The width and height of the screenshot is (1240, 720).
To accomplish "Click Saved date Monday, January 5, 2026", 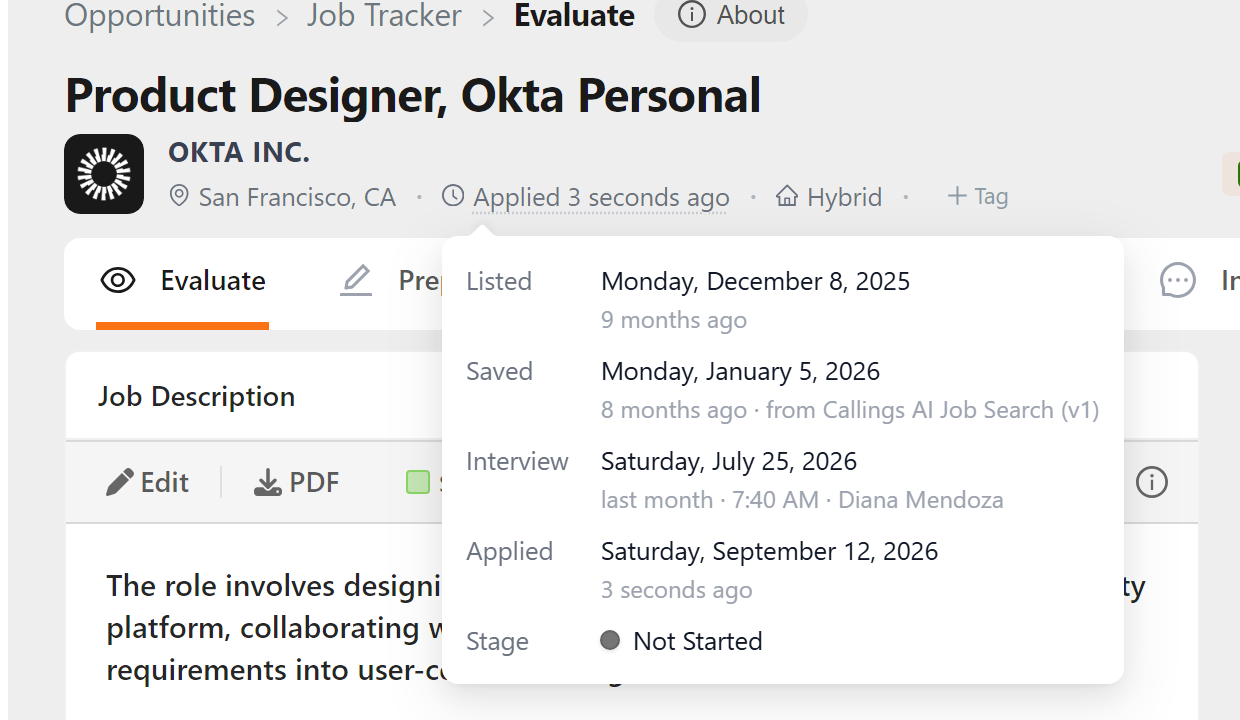I will [x=740, y=371].
